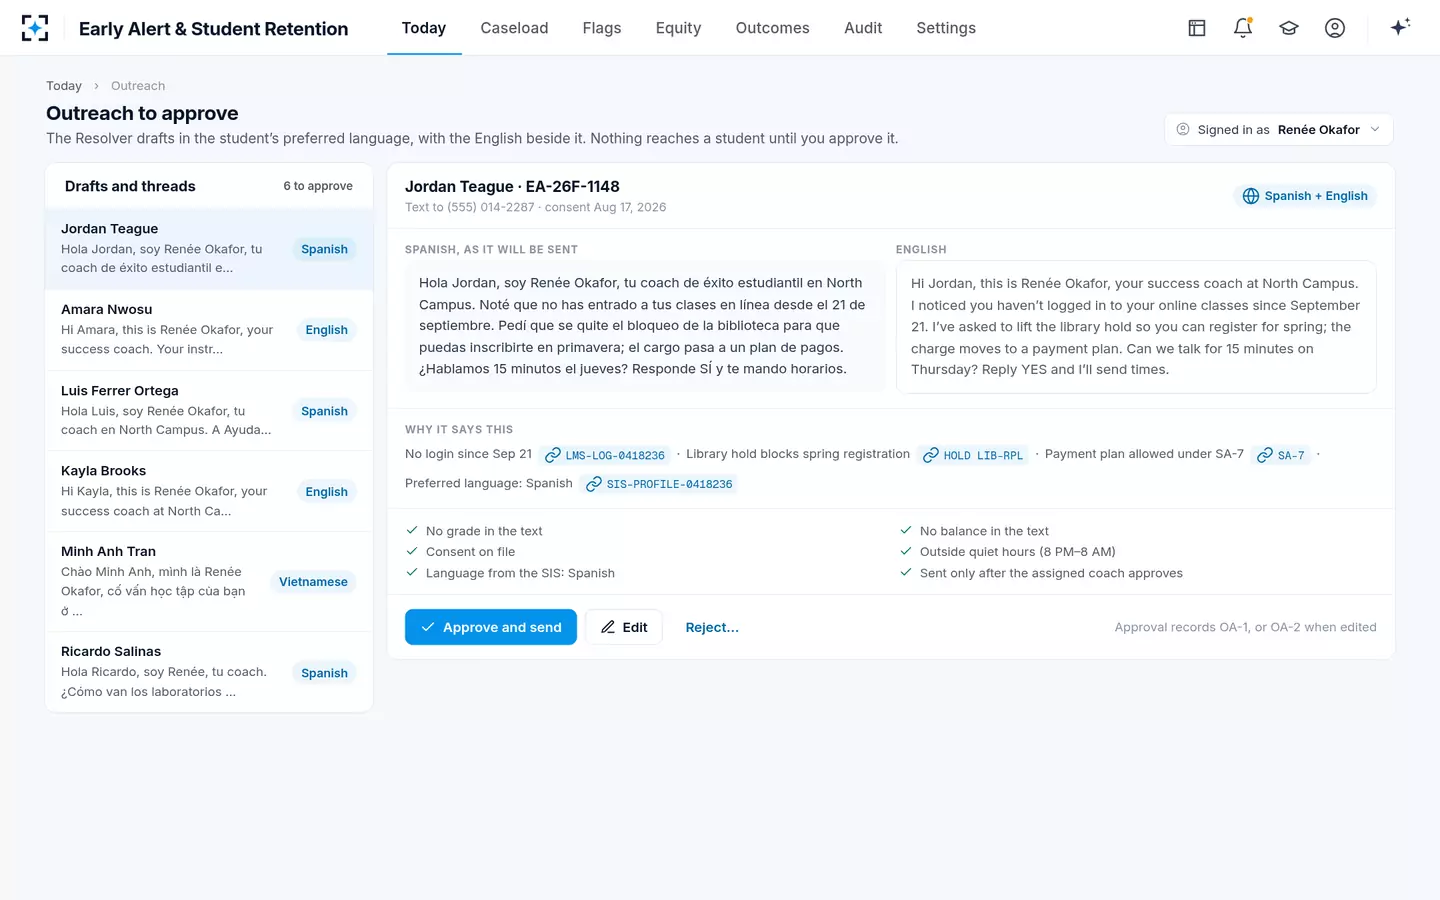
Task: Open the Flags tab
Action: pyautogui.click(x=602, y=28)
